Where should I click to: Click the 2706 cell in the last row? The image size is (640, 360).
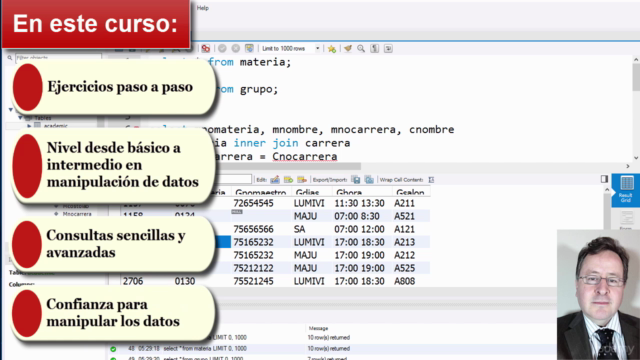[x=133, y=281]
